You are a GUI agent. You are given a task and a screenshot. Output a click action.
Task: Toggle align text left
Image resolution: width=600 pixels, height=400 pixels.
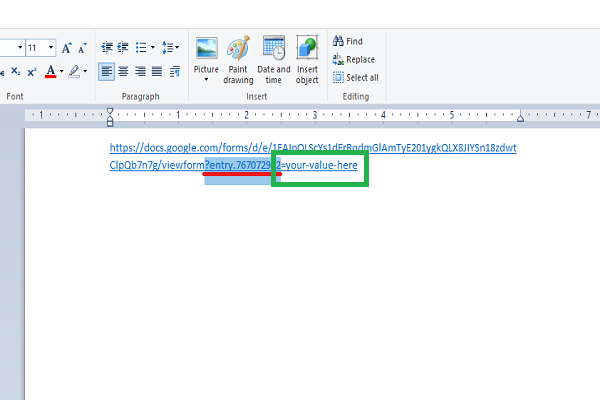click(106, 72)
